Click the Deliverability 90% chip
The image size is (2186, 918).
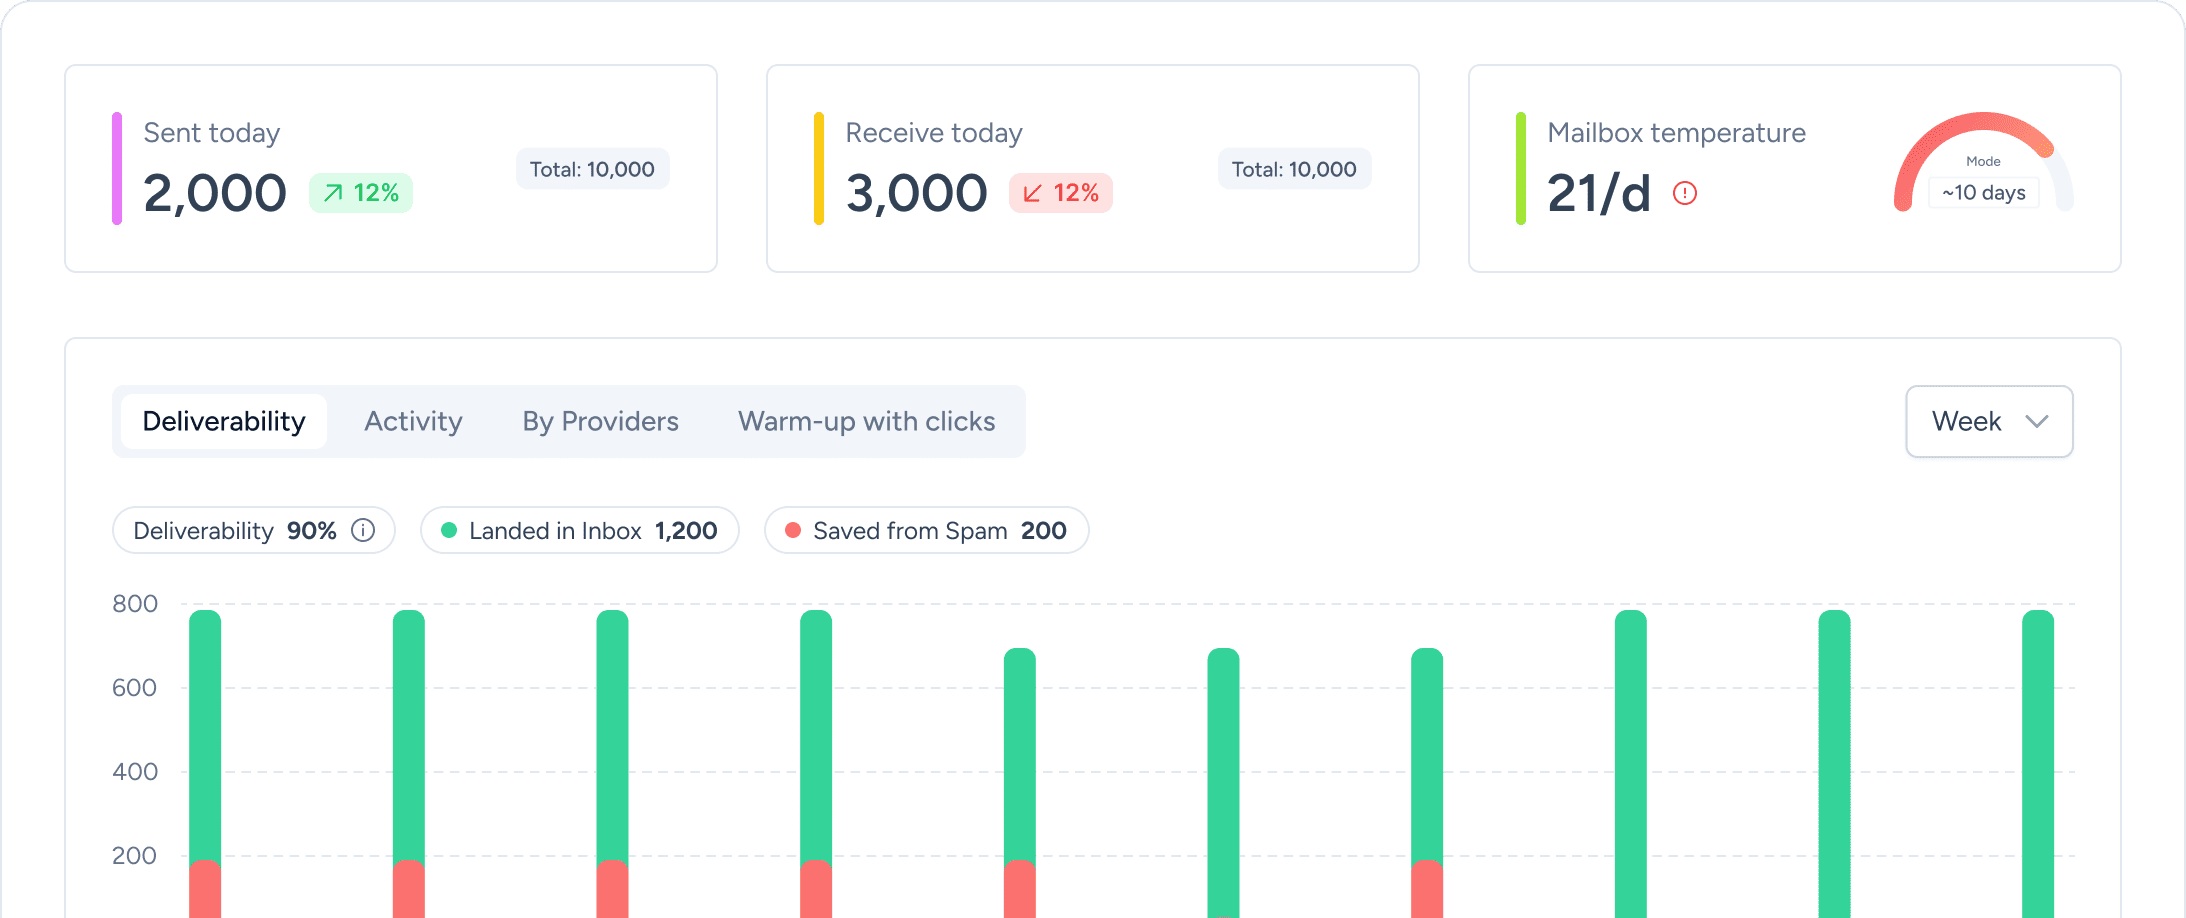254,530
